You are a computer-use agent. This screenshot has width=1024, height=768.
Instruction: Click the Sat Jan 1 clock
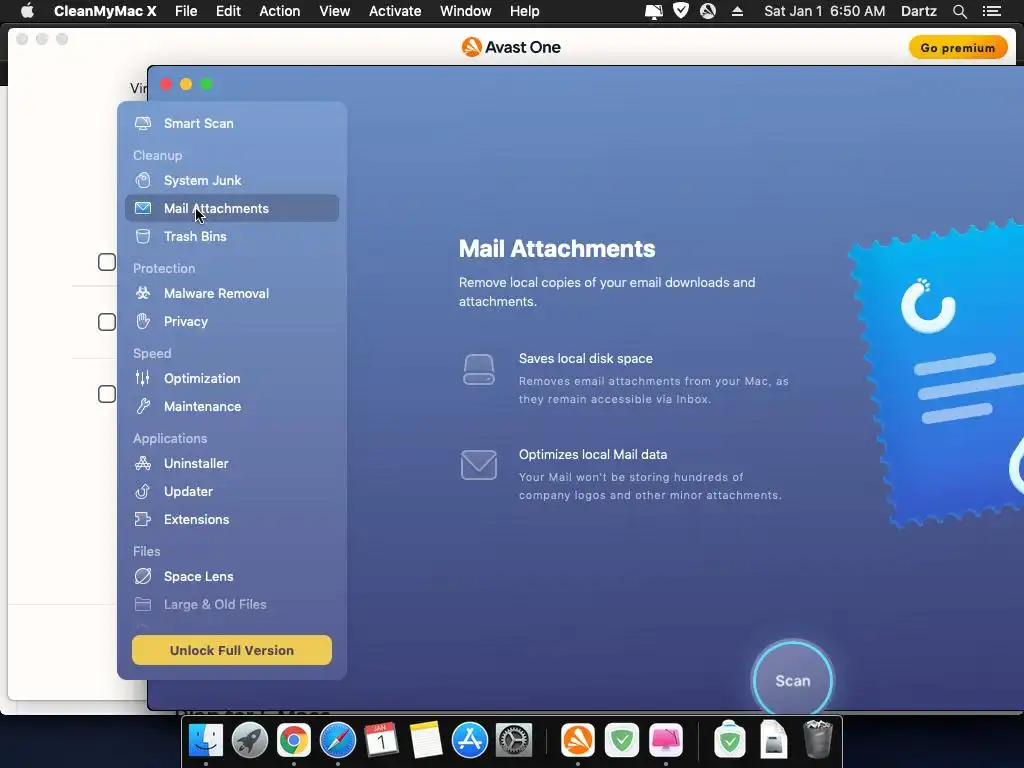(825, 11)
